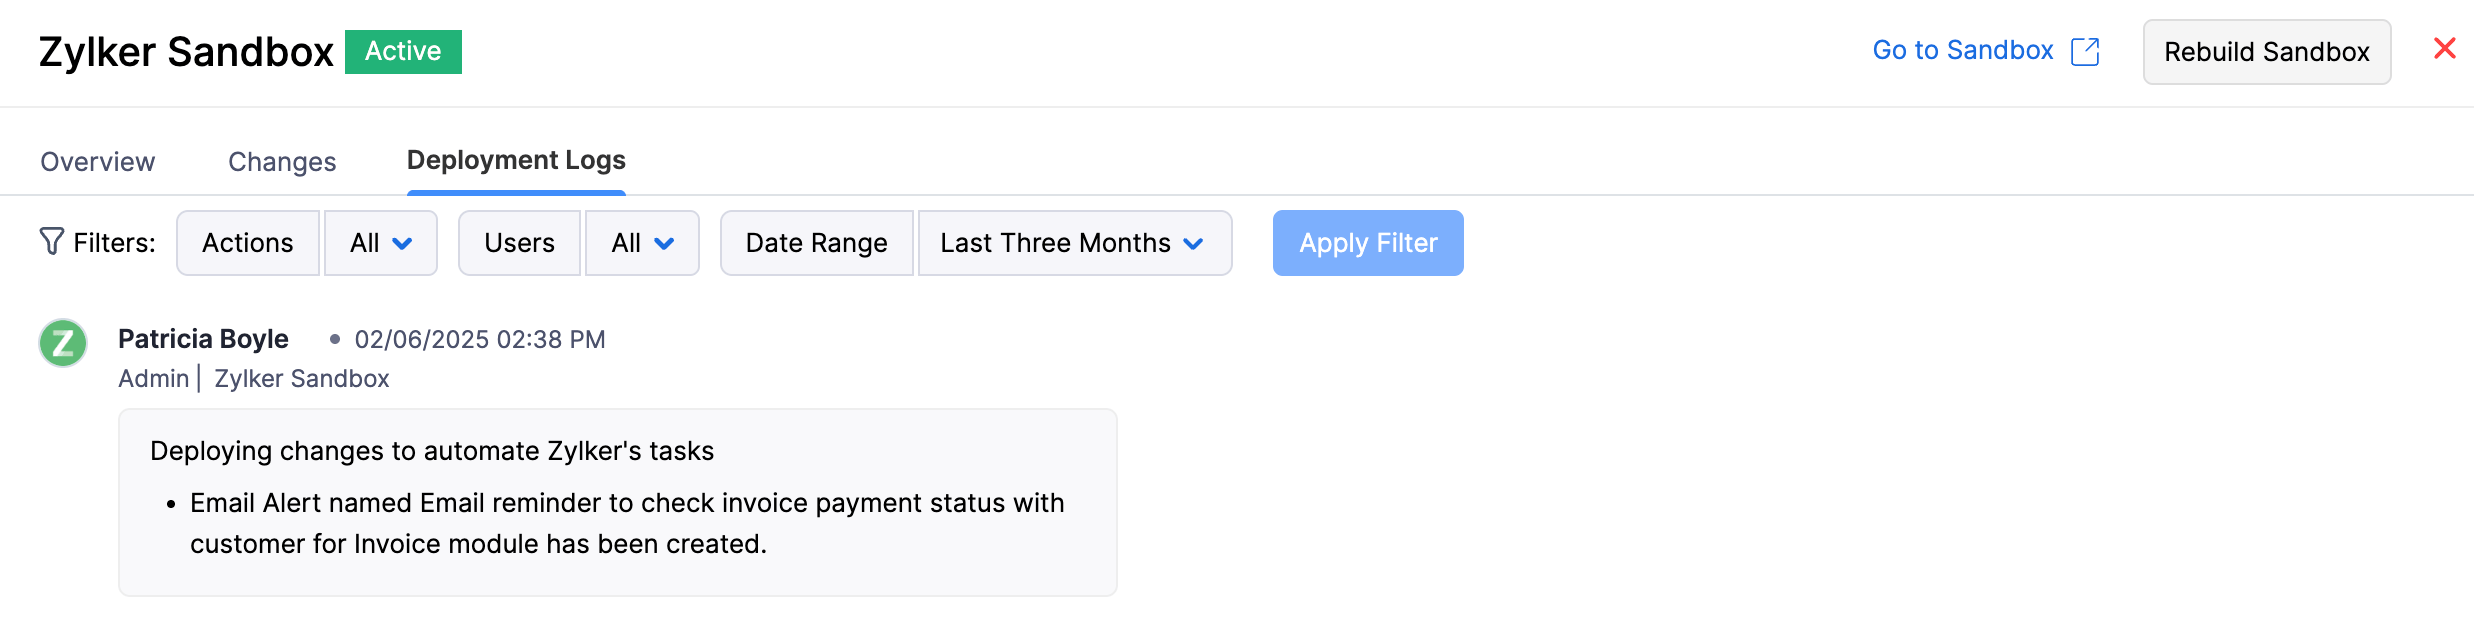Select the Deployment Logs tab
This screenshot has height=624, width=2474.
click(515, 160)
